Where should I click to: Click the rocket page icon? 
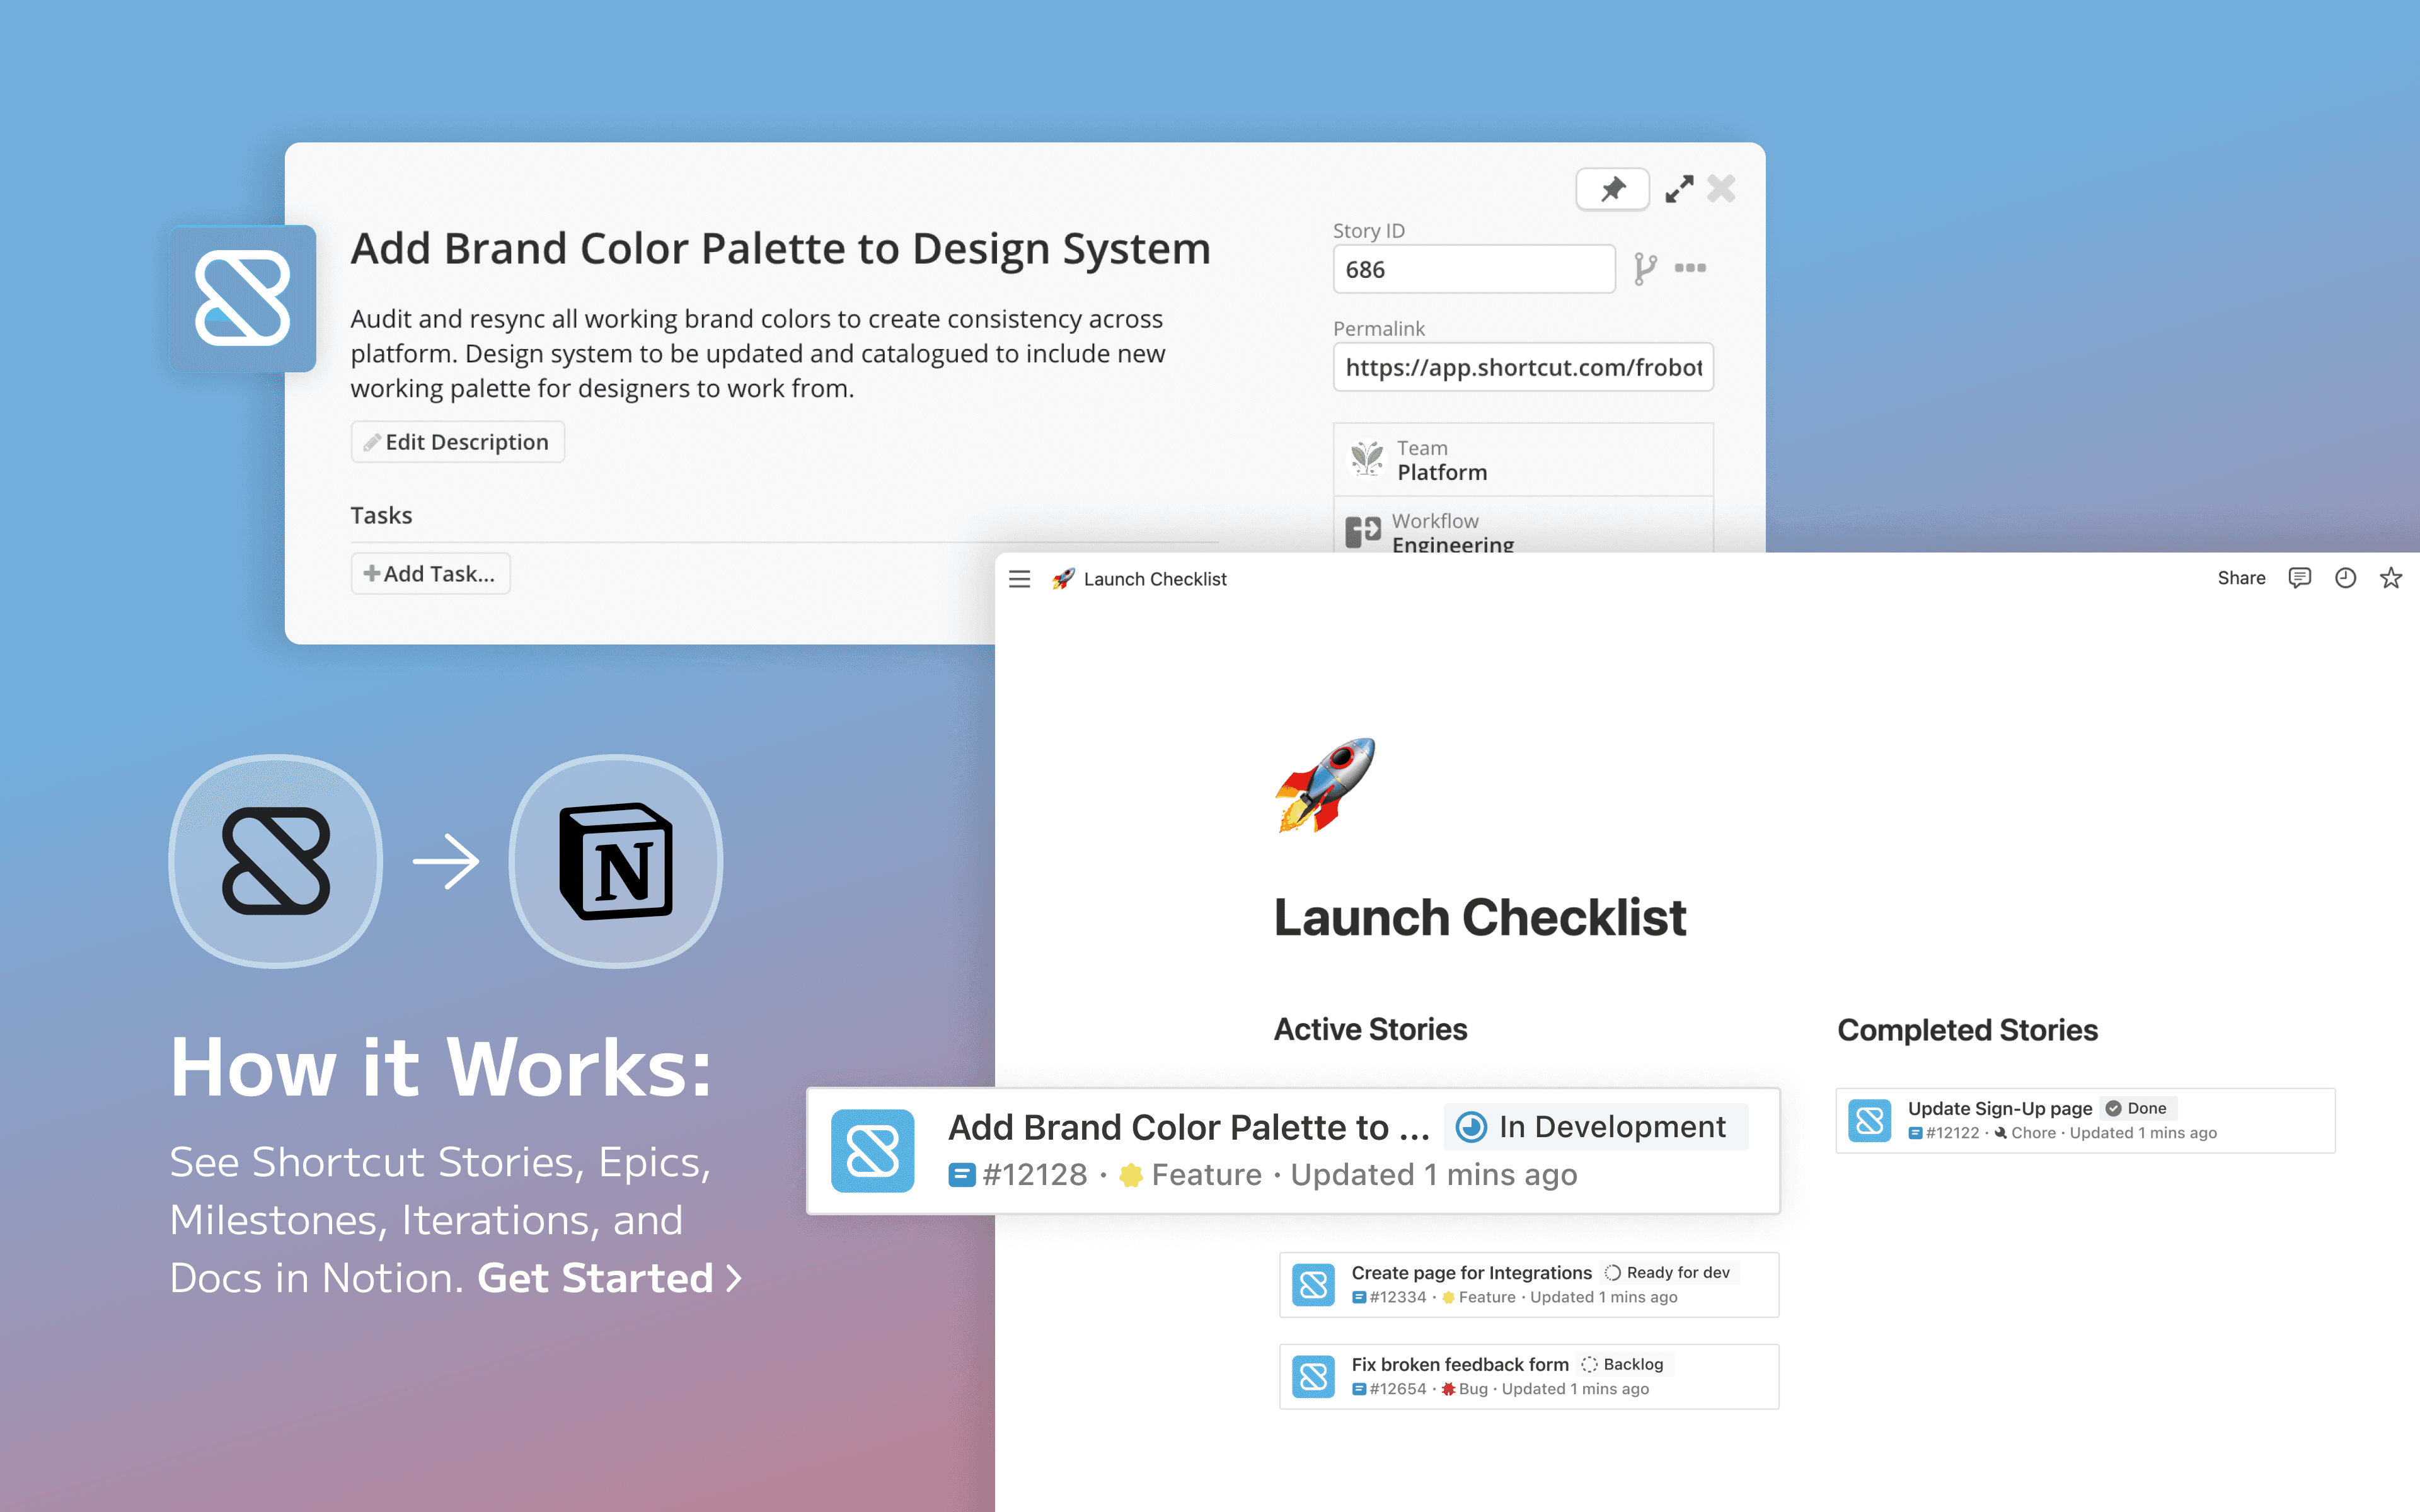[x=1325, y=786]
